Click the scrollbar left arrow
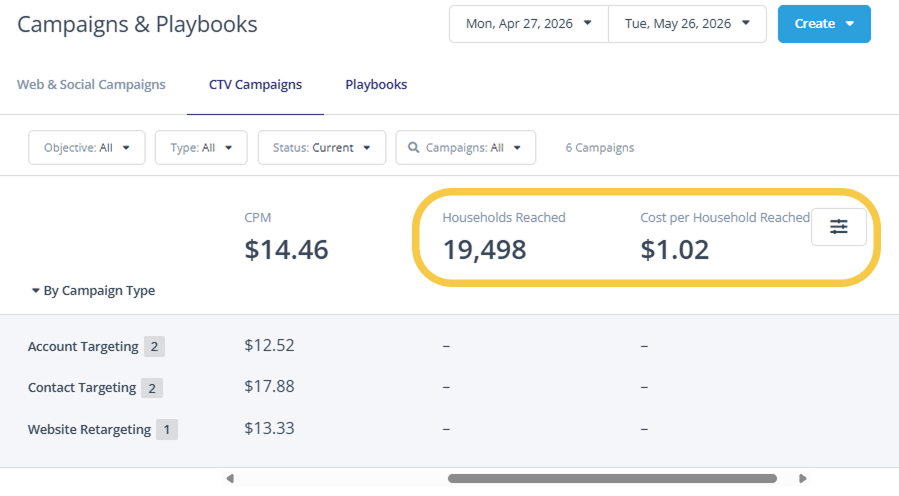This screenshot has width=899, height=496. (x=230, y=478)
